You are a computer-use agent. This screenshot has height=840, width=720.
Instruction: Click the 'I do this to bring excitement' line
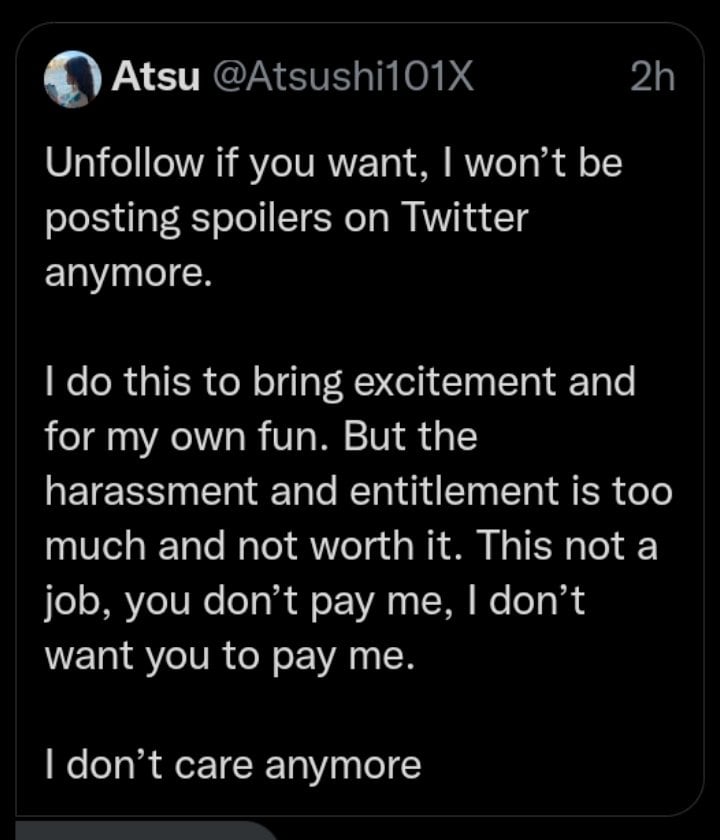(x=340, y=382)
